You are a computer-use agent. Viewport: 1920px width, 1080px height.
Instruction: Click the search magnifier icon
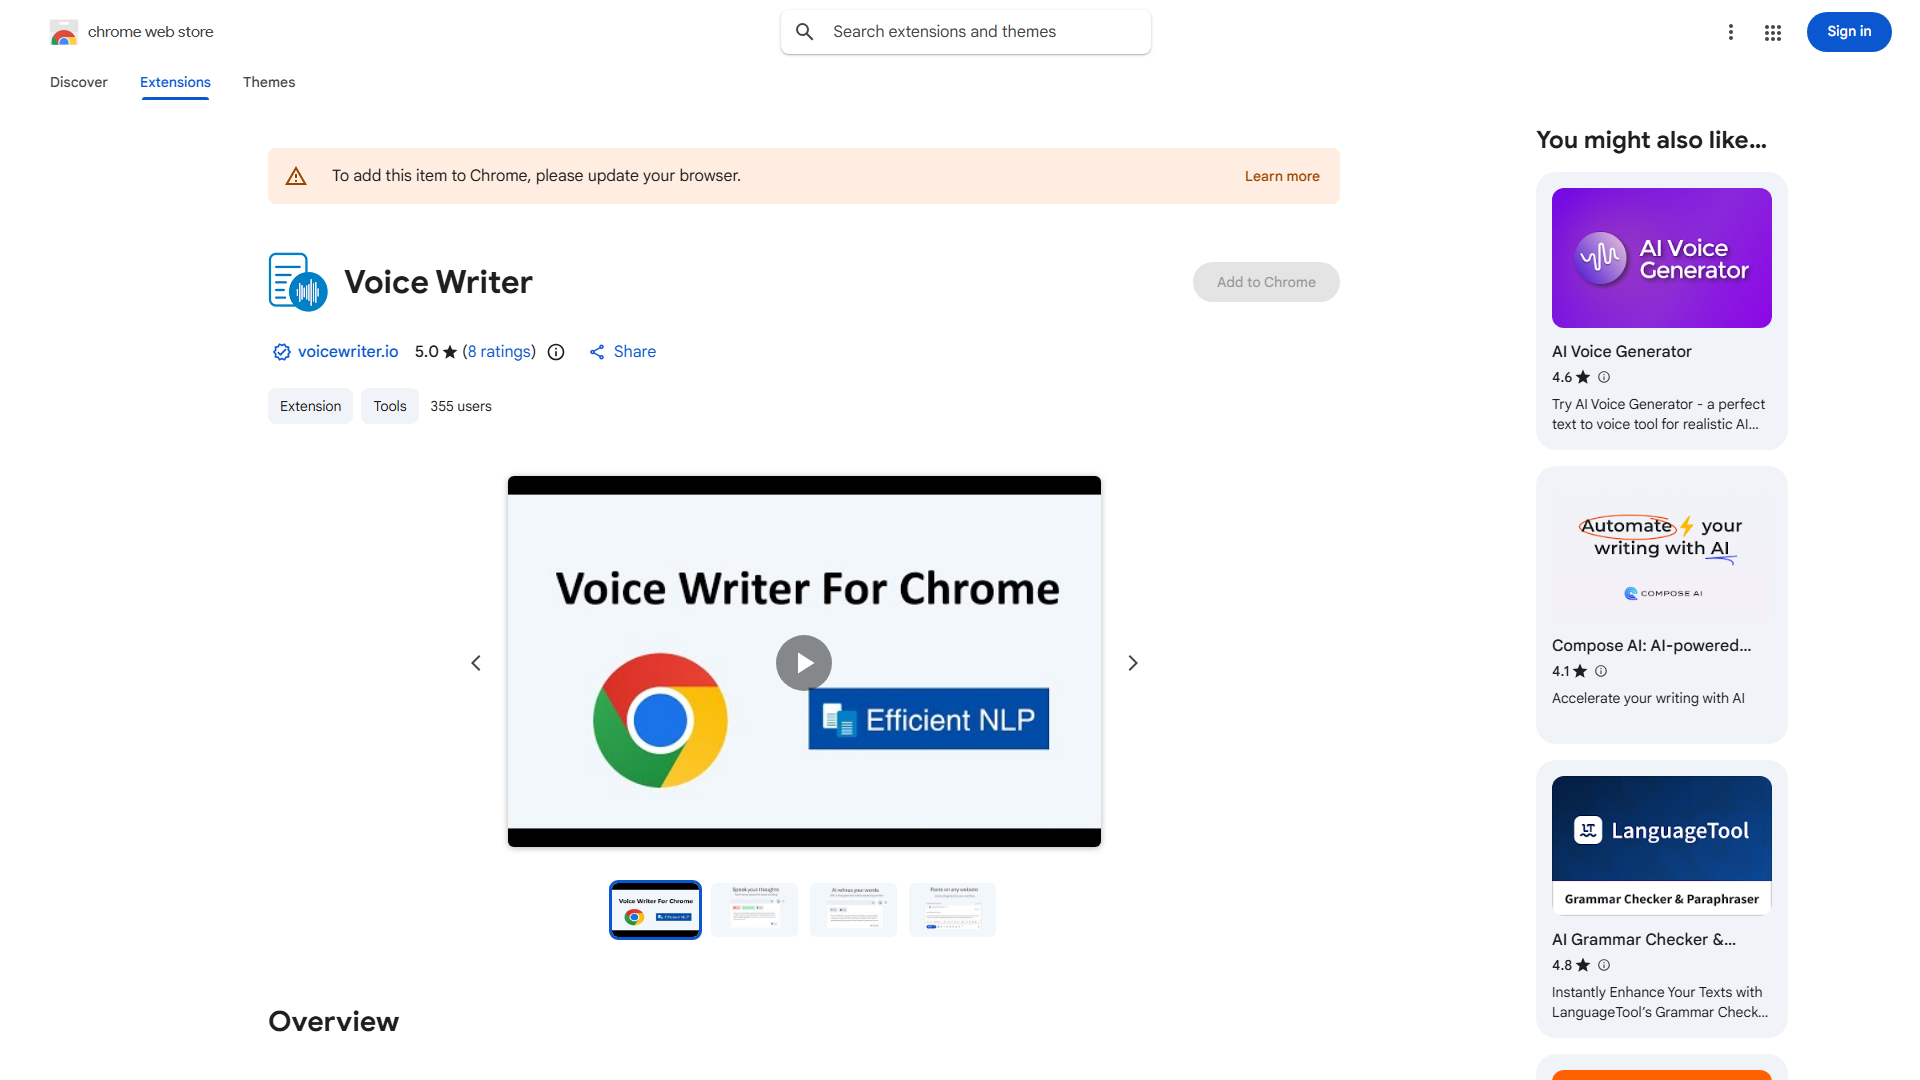point(804,31)
